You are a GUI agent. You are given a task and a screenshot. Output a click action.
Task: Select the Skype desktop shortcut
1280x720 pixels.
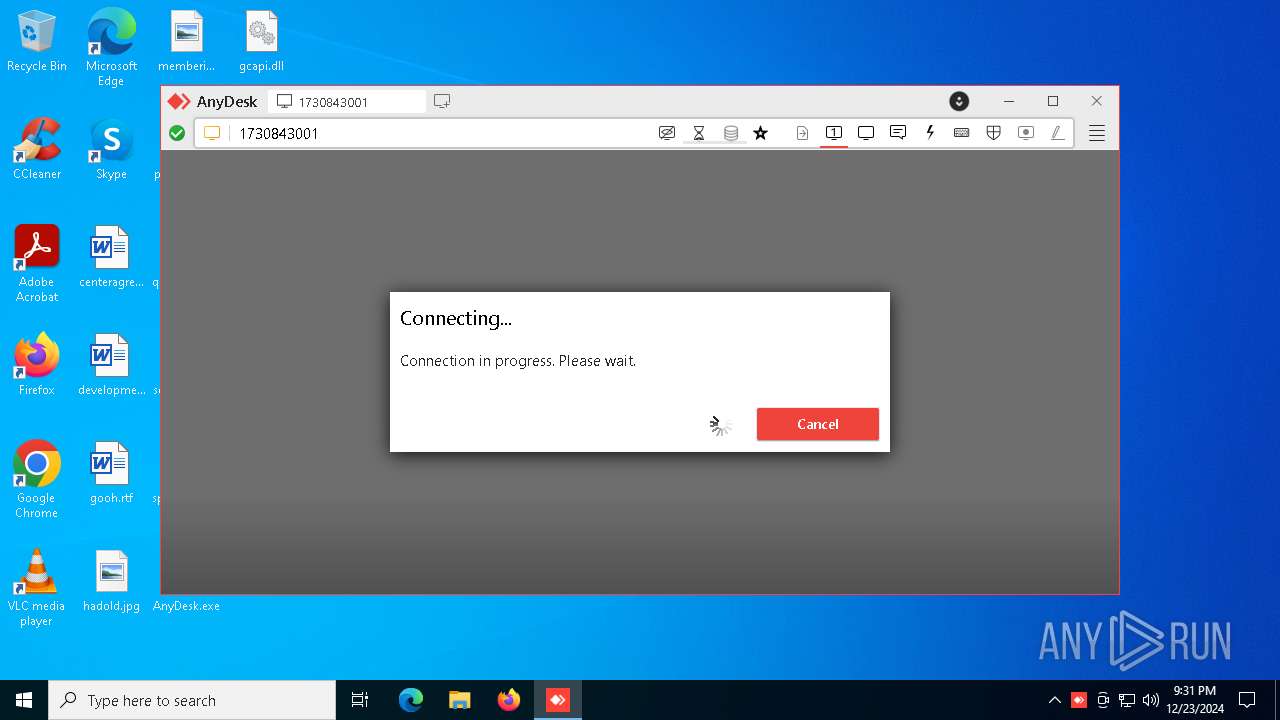pyautogui.click(x=111, y=149)
